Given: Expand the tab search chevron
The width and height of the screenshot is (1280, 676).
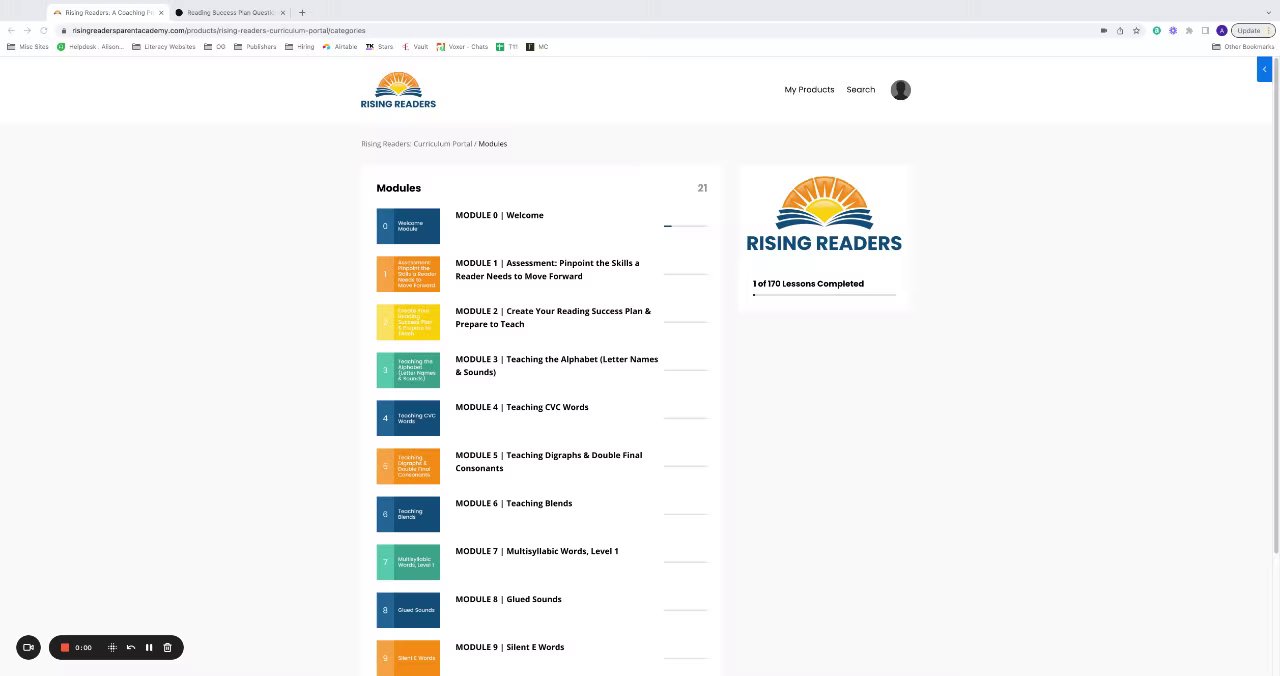Looking at the screenshot, I should pos(1268,12).
